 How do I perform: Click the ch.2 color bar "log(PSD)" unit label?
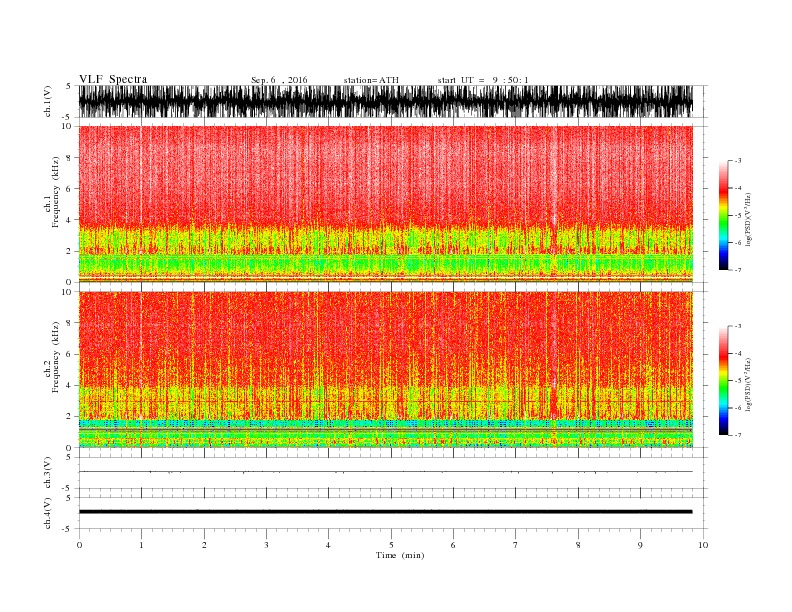pyautogui.click(x=748, y=384)
